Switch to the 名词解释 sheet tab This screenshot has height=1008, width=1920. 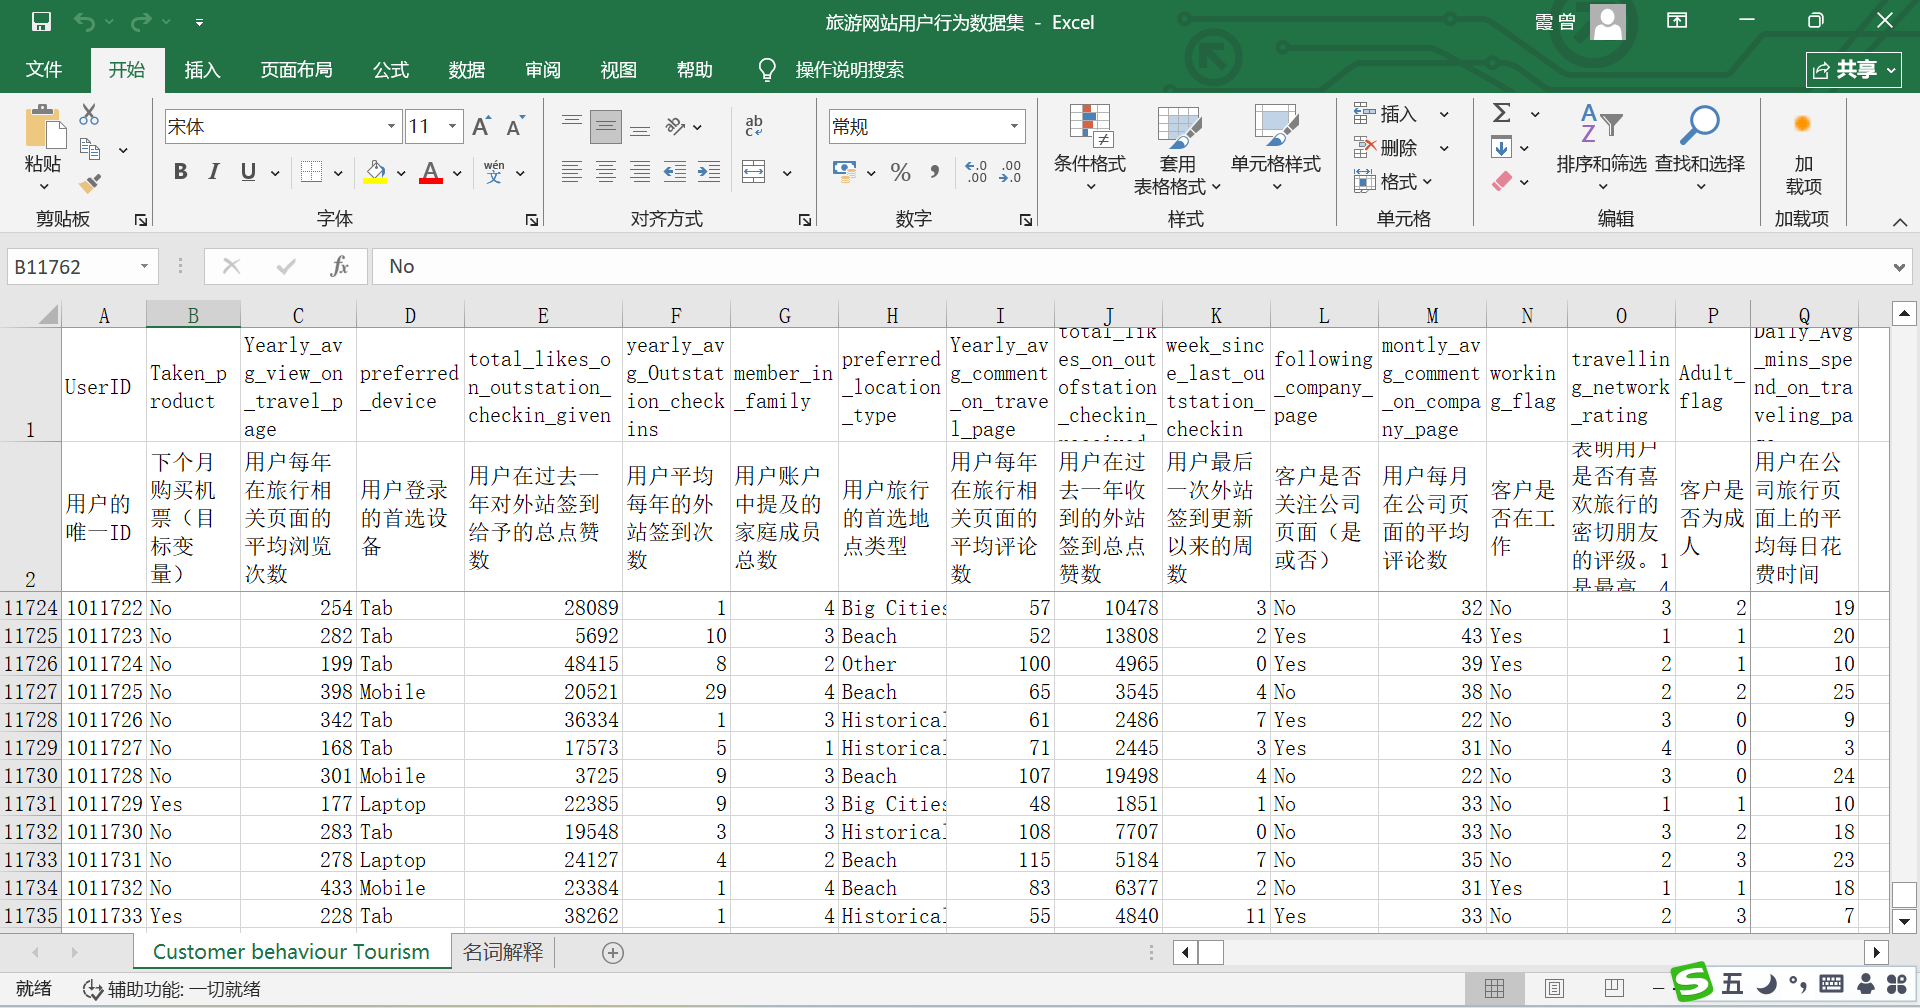coord(503,952)
